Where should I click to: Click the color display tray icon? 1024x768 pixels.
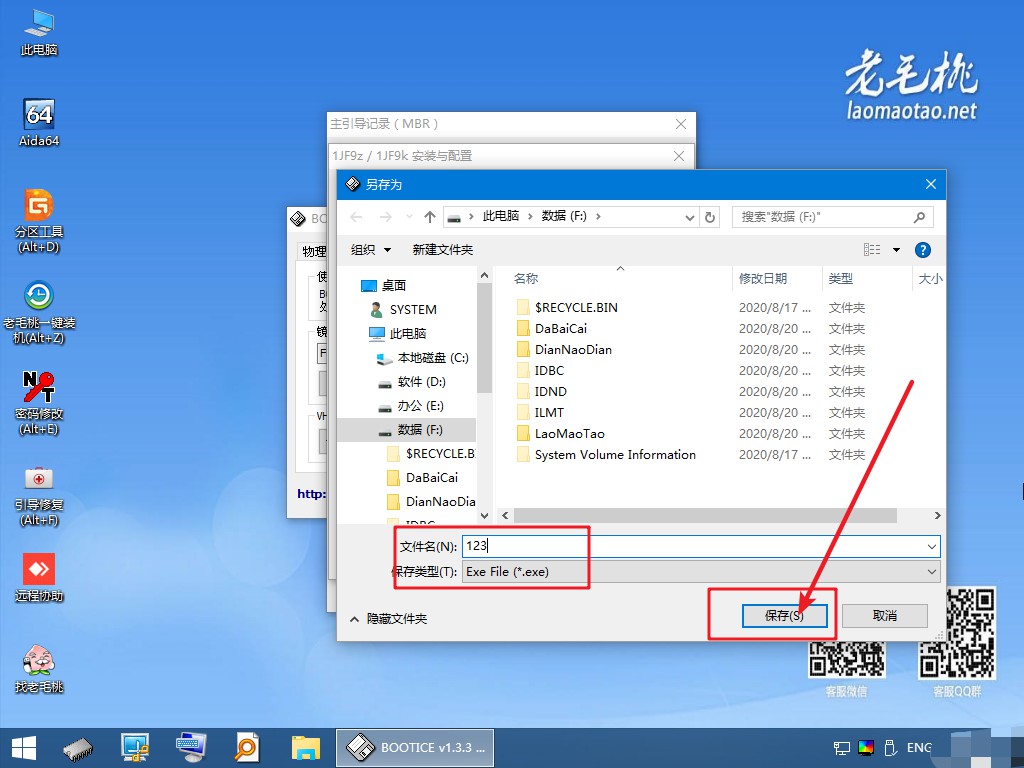(x=866, y=748)
